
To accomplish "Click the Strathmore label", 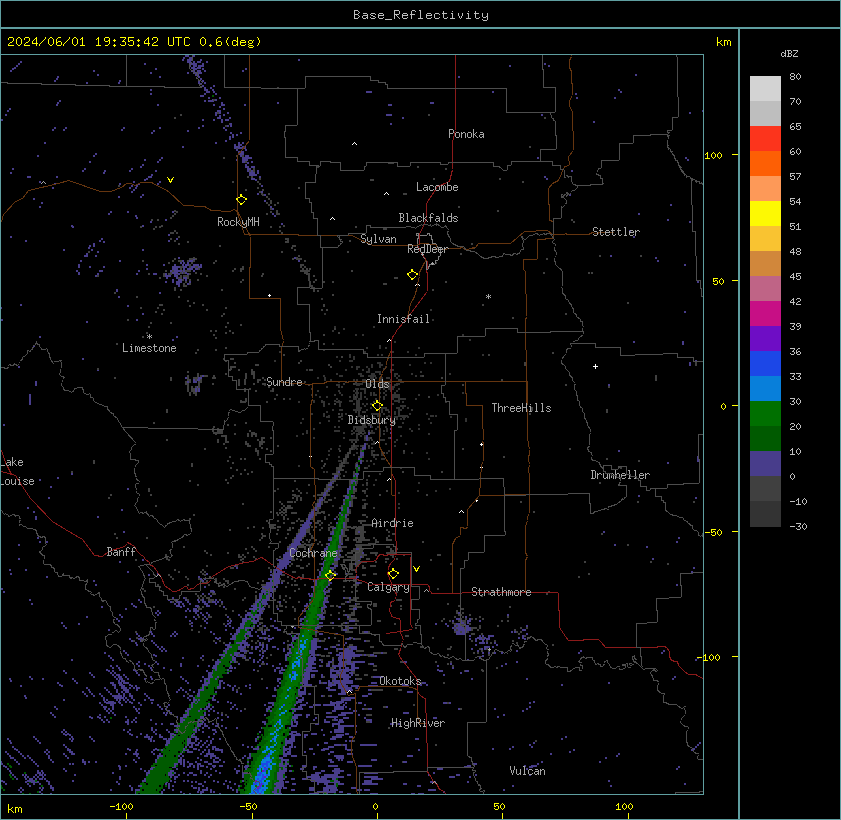I will [x=501, y=592].
